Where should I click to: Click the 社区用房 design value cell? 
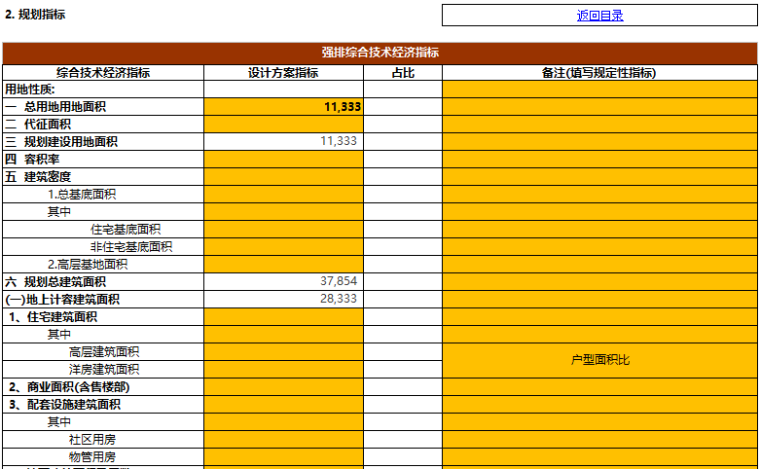pyautogui.click(x=283, y=439)
